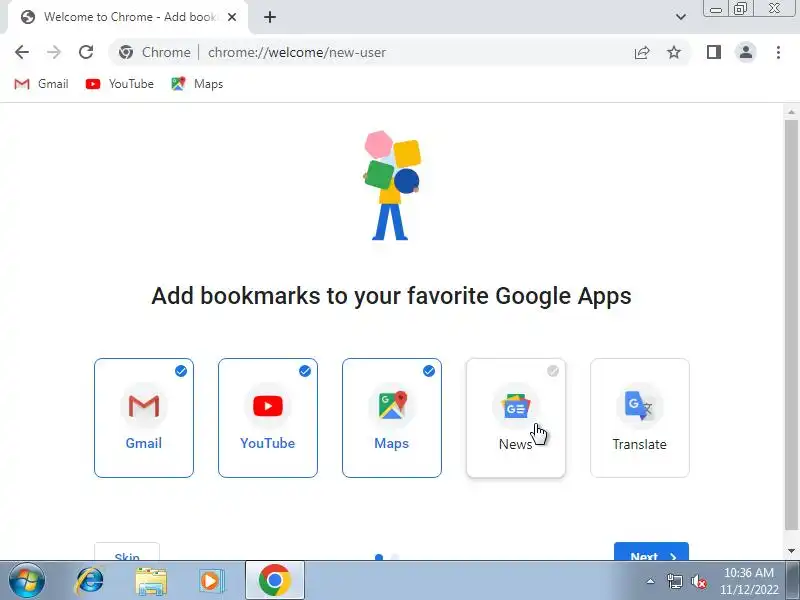The image size is (800, 600).
Task: Click the network tray icon
Action: 675,581
